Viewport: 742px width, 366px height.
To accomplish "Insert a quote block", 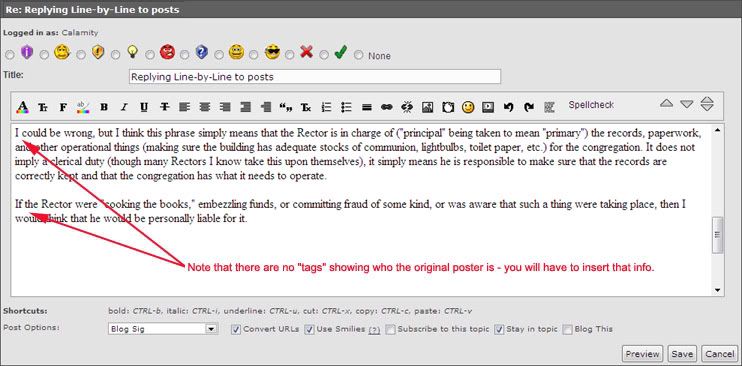I will [286, 107].
